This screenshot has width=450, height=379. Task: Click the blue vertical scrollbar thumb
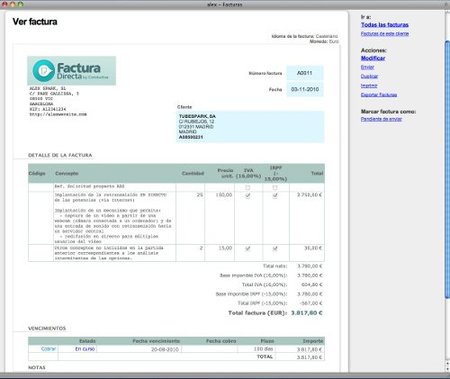pos(447,170)
